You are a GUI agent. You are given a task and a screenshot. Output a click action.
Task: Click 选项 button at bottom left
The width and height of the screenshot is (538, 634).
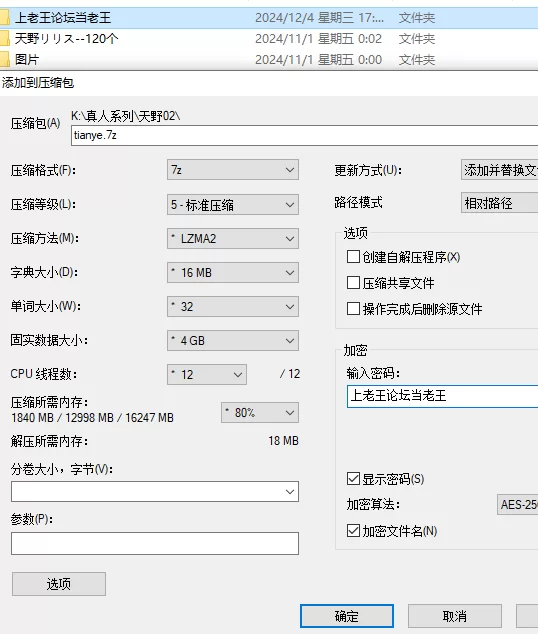[x=59, y=584]
